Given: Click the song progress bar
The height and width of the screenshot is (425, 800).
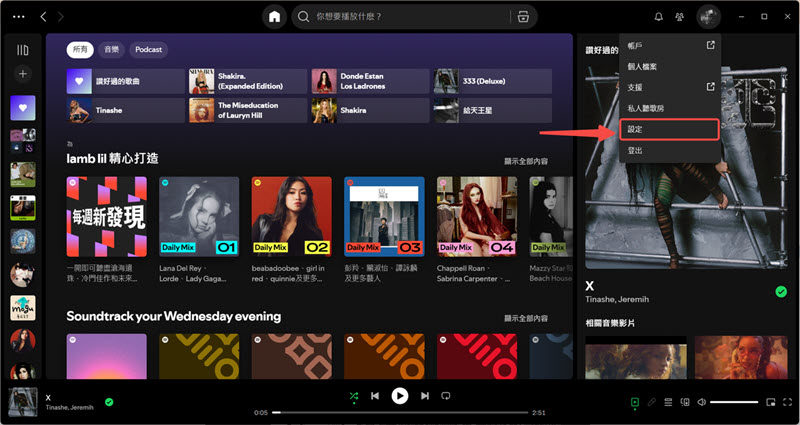Looking at the screenshot, I should (x=400, y=412).
